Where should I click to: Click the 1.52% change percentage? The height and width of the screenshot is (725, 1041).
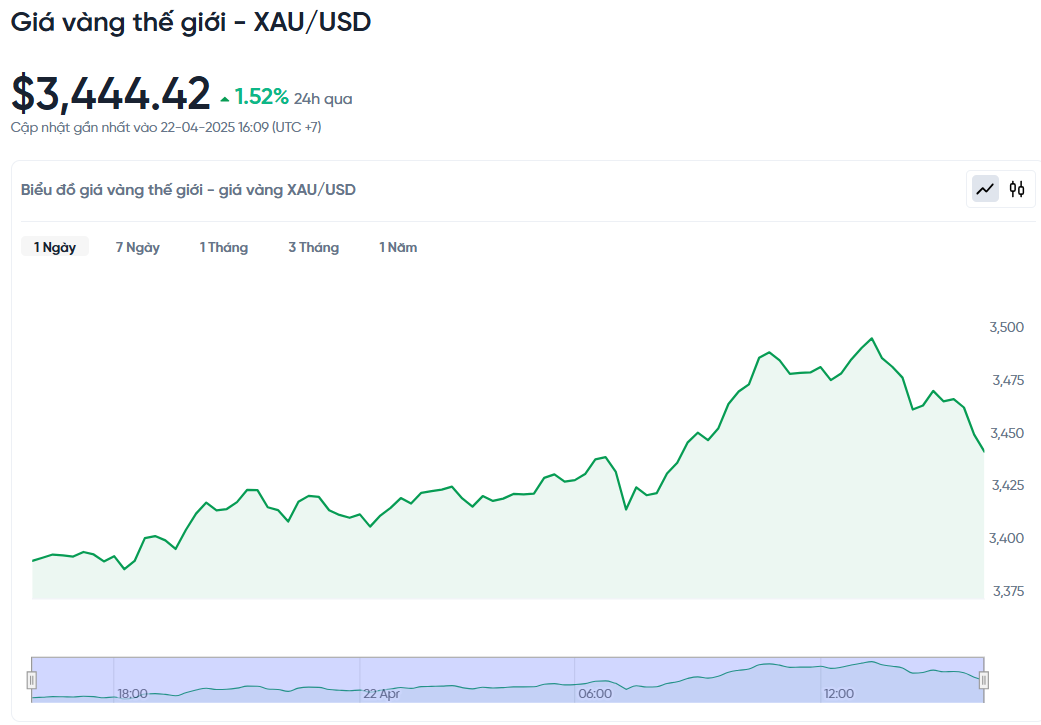click(x=262, y=97)
